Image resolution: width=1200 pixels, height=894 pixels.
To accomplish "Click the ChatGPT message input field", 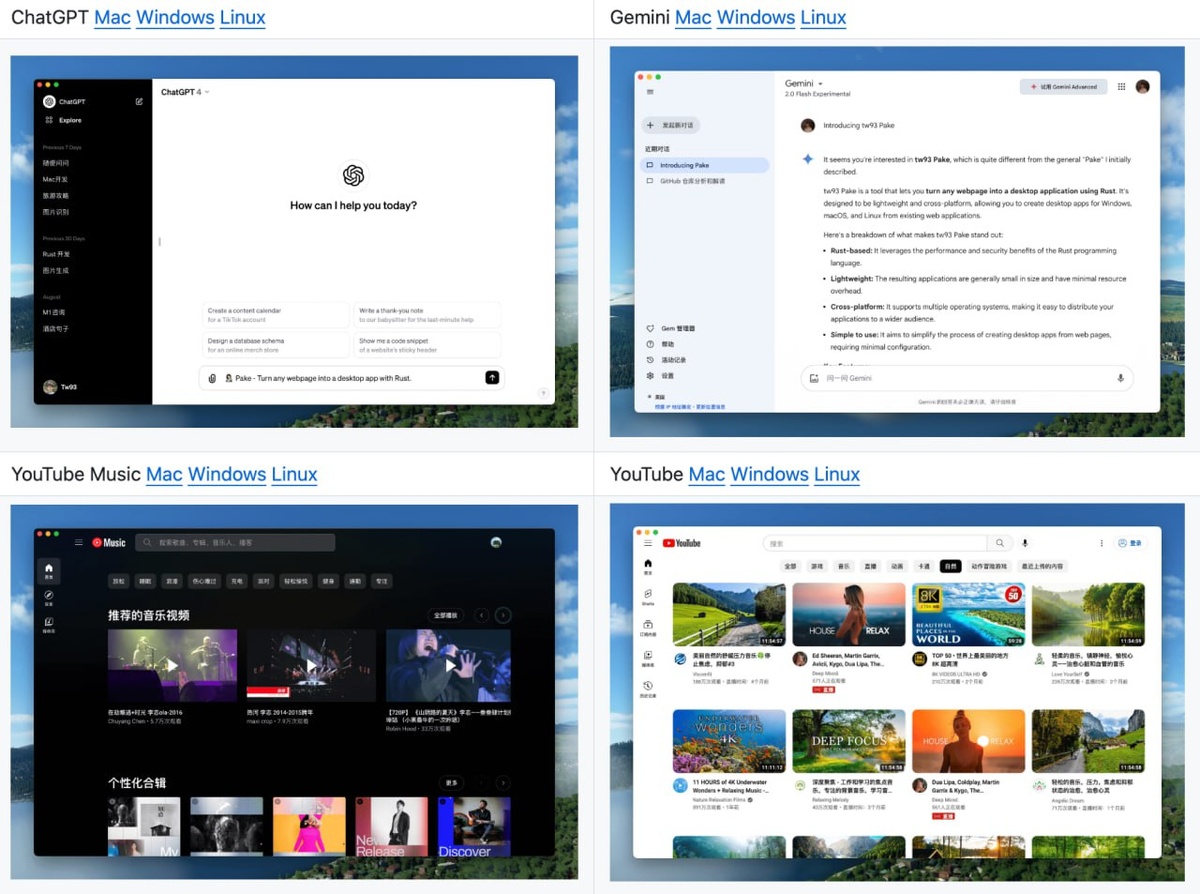I will pyautogui.click(x=351, y=378).
